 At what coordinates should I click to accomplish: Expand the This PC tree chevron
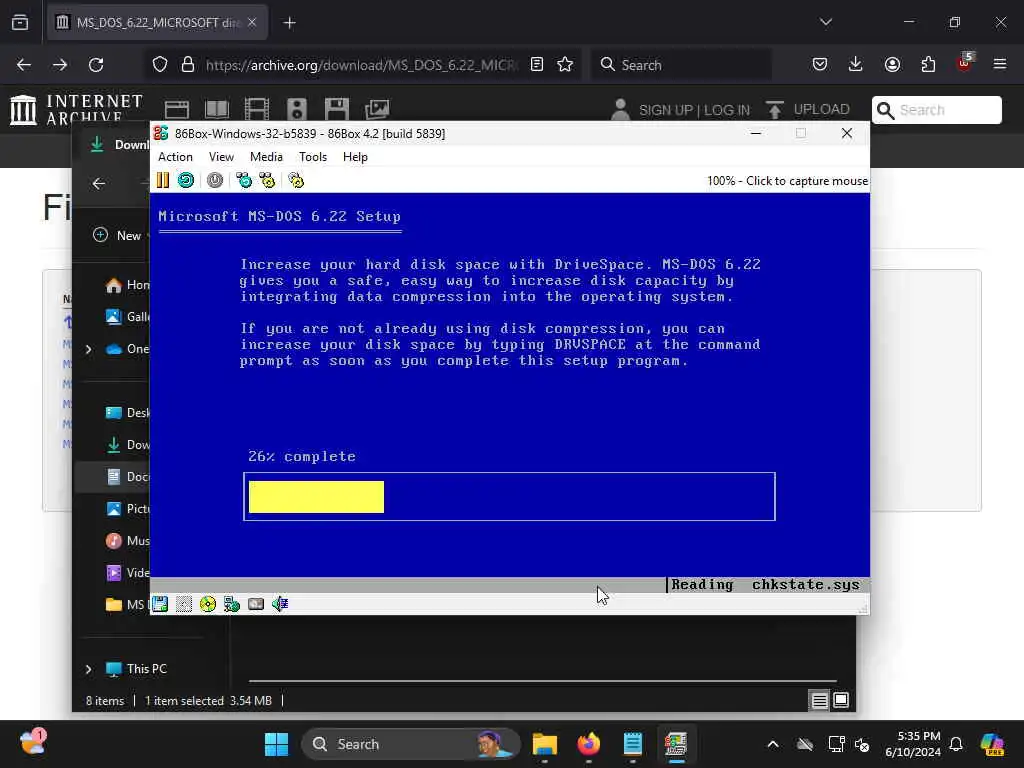pos(89,669)
